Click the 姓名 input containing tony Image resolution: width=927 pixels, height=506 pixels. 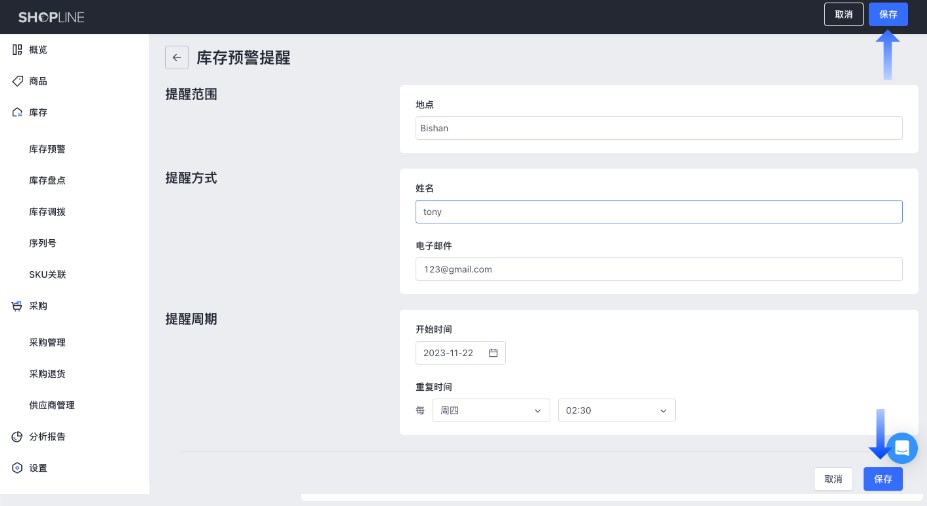658,212
